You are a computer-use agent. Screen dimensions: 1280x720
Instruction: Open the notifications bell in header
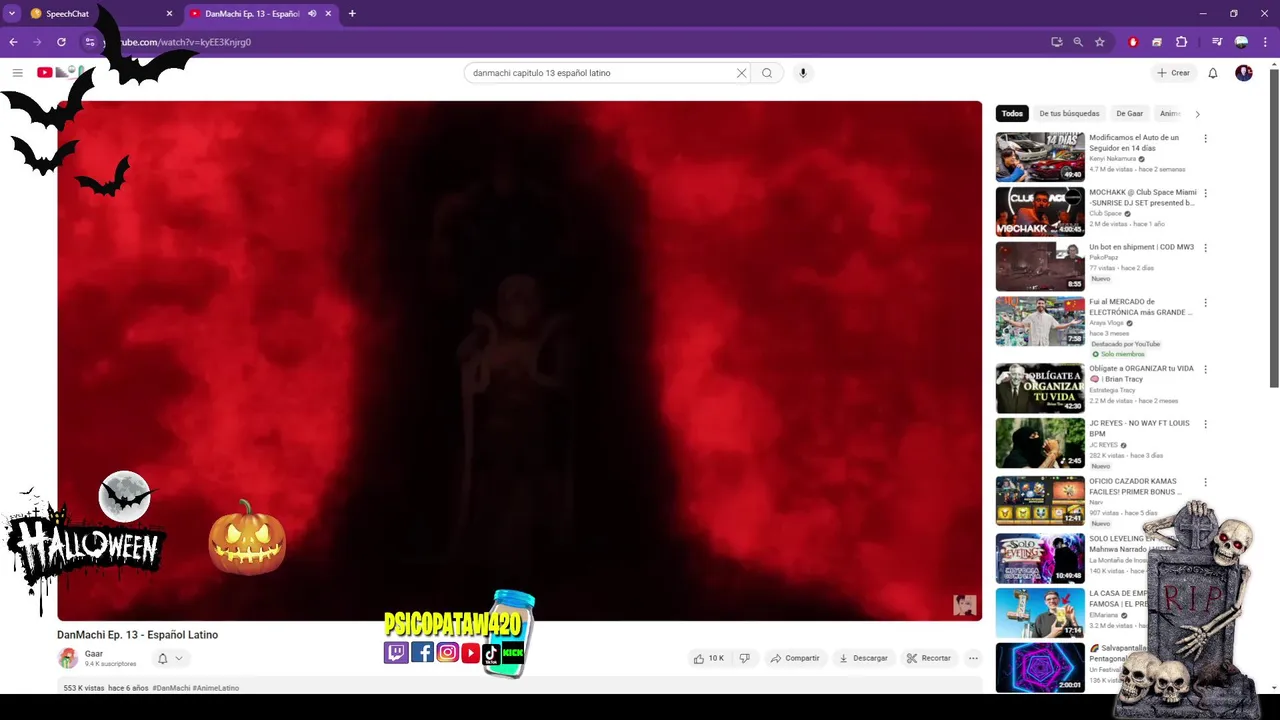point(1212,73)
